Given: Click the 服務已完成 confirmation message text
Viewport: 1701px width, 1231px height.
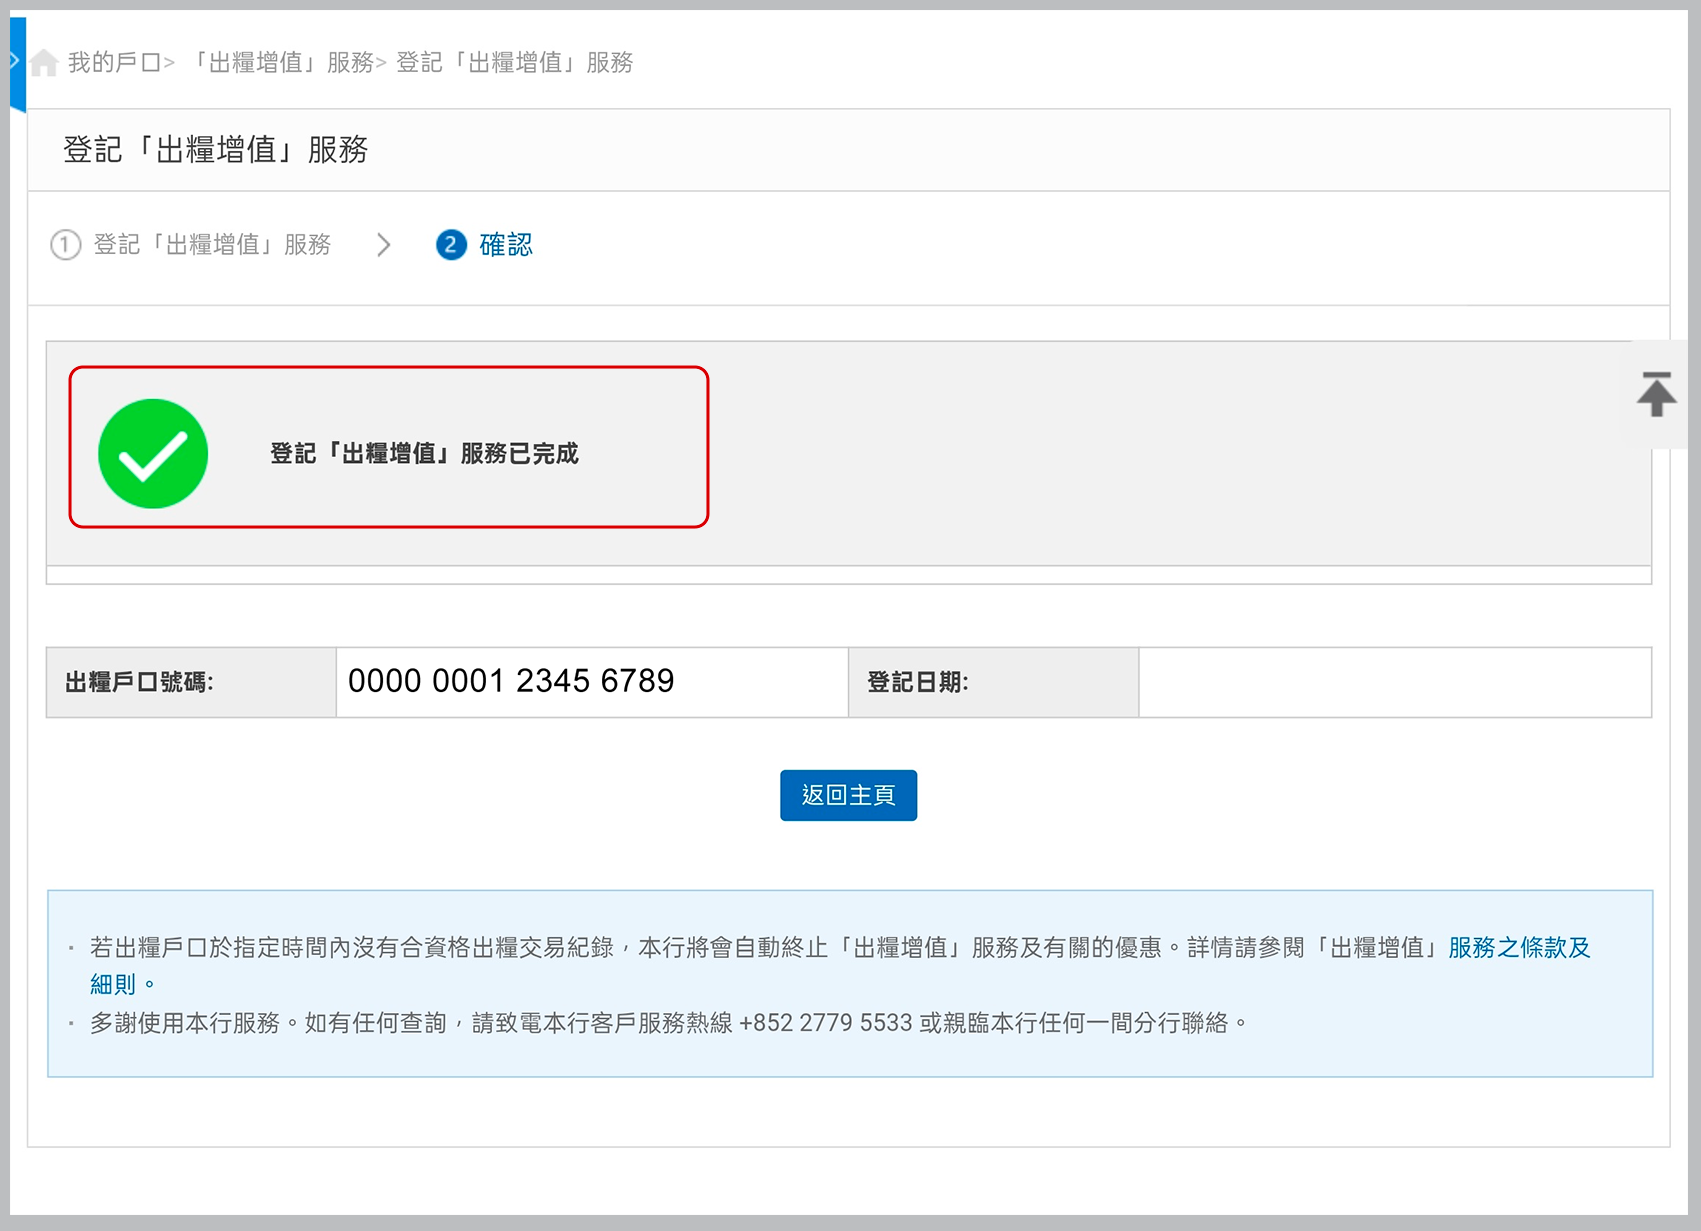Looking at the screenshot, I should (424, 454).
